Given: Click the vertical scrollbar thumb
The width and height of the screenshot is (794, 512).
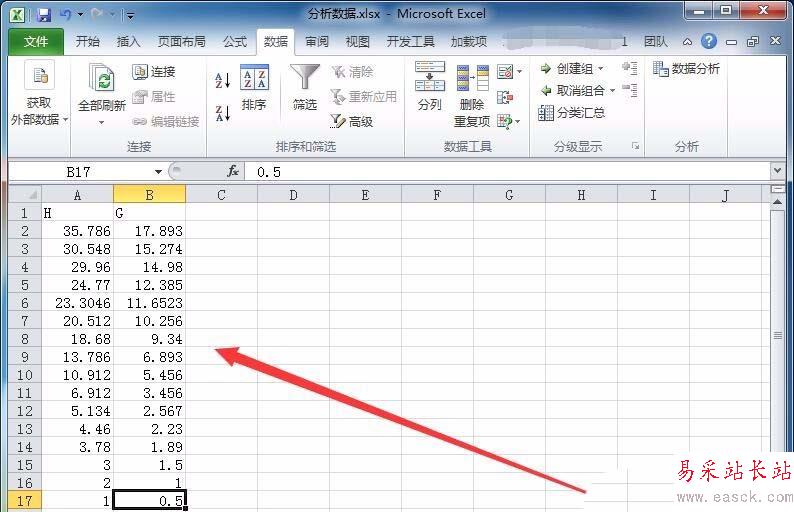Looking at the screenshot, I should click(x=778, y=335).
